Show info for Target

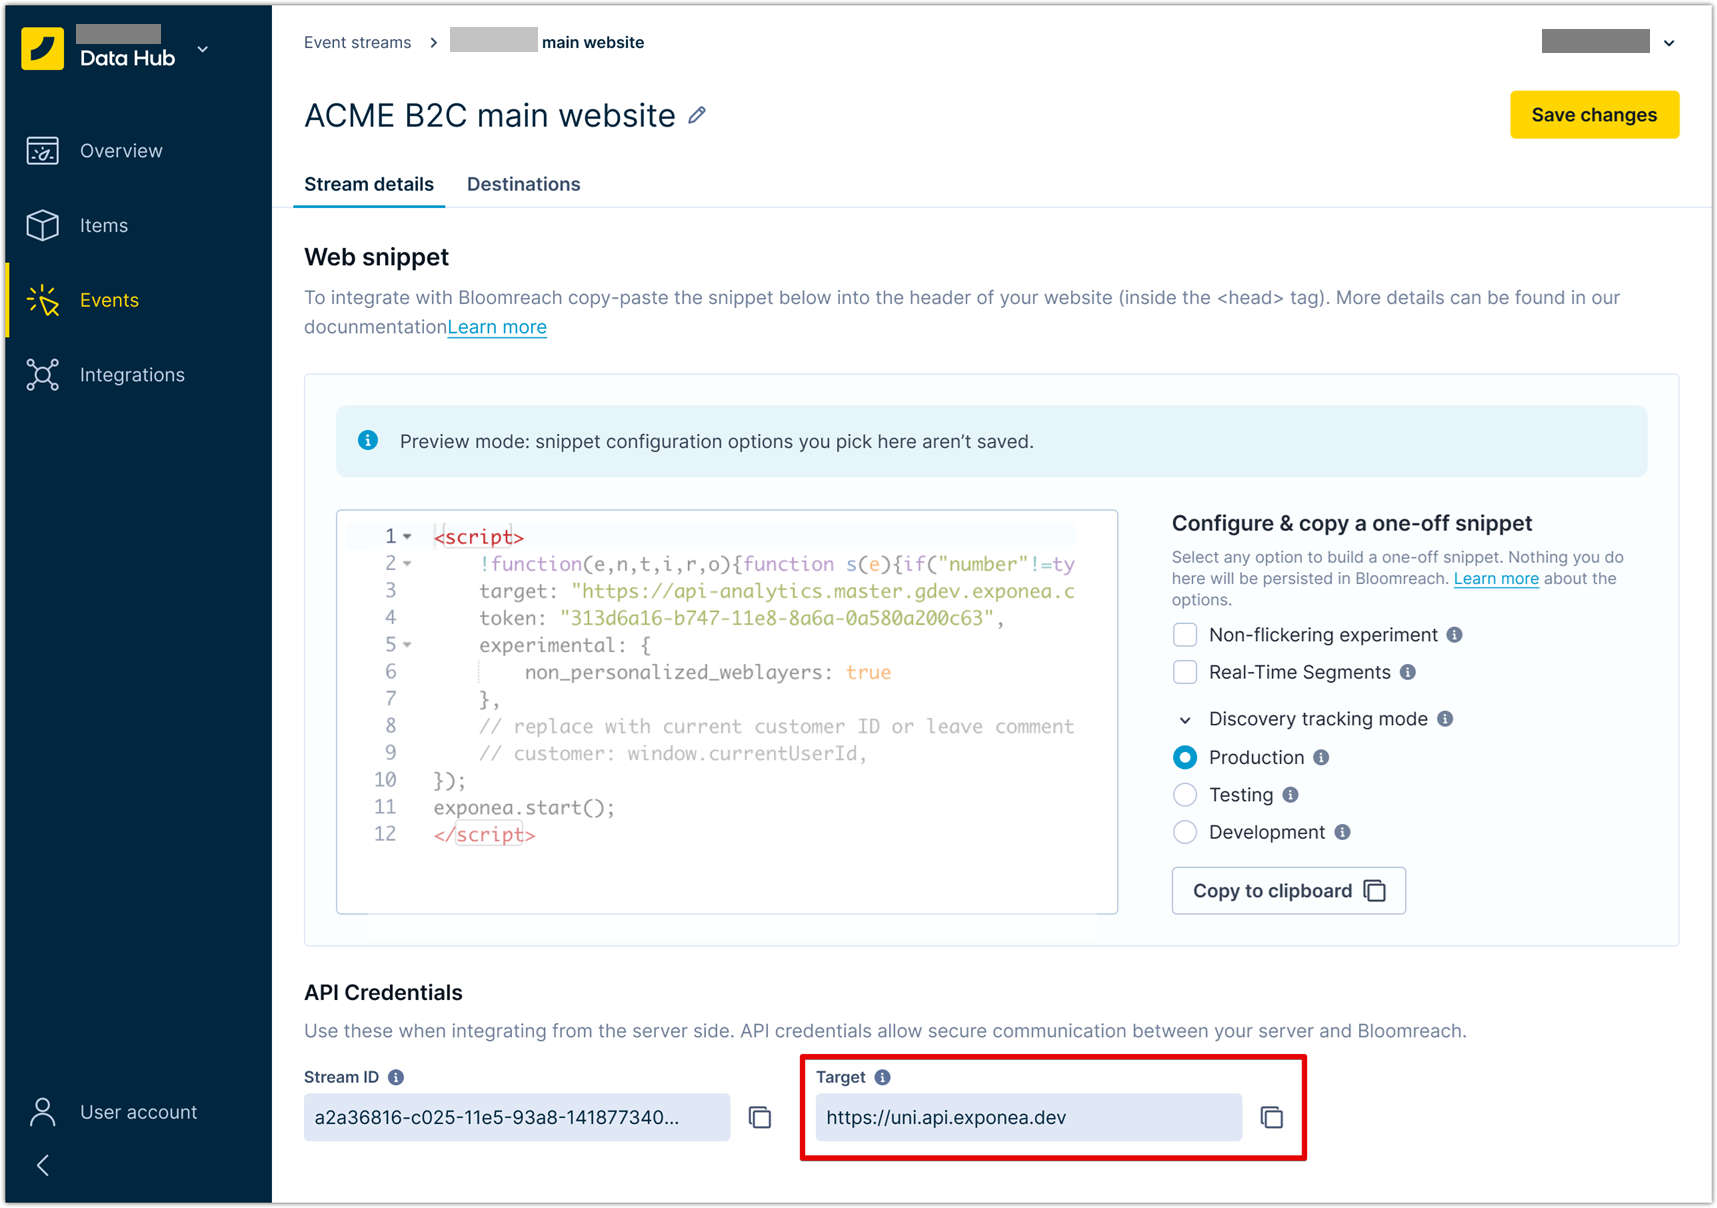(x=882, y=1077)
